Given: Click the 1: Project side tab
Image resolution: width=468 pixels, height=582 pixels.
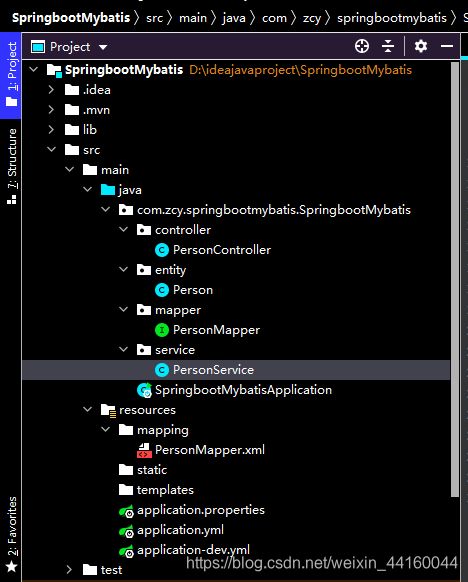Looking at the screenshot, I should point(12,75).
